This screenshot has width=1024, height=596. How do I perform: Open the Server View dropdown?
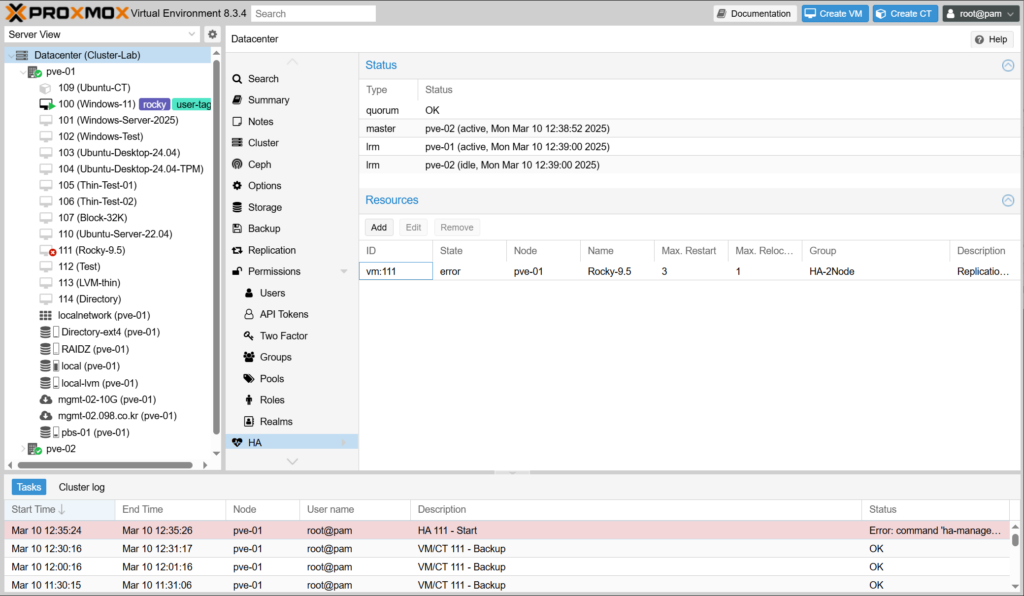192,34
